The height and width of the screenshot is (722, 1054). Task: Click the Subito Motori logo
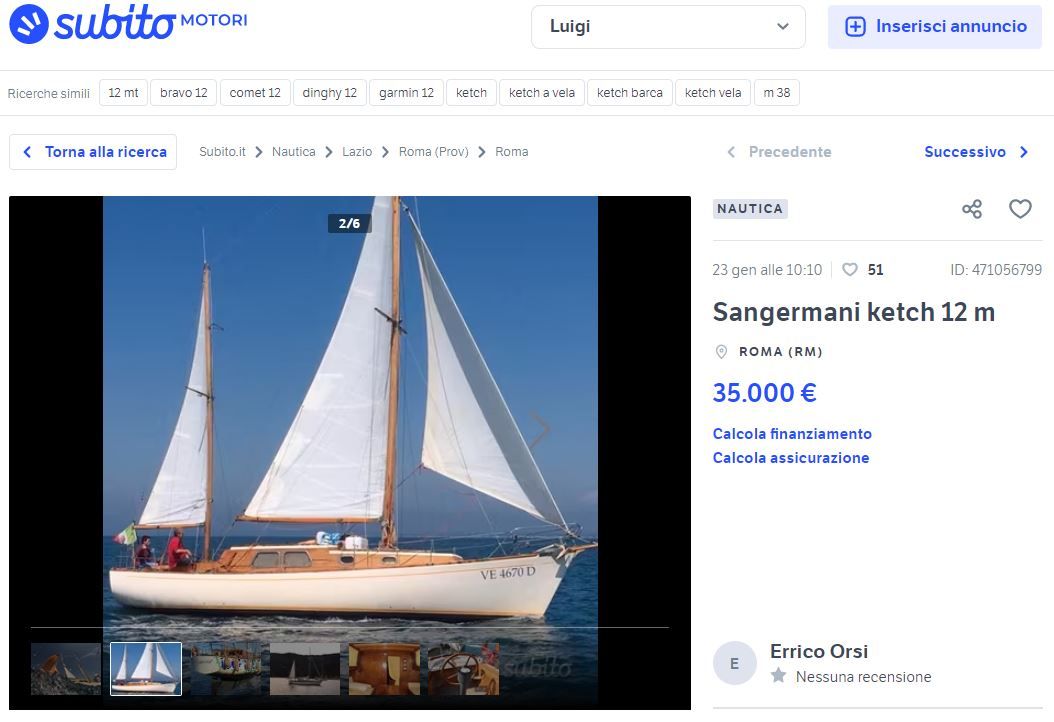click(128, 23)
